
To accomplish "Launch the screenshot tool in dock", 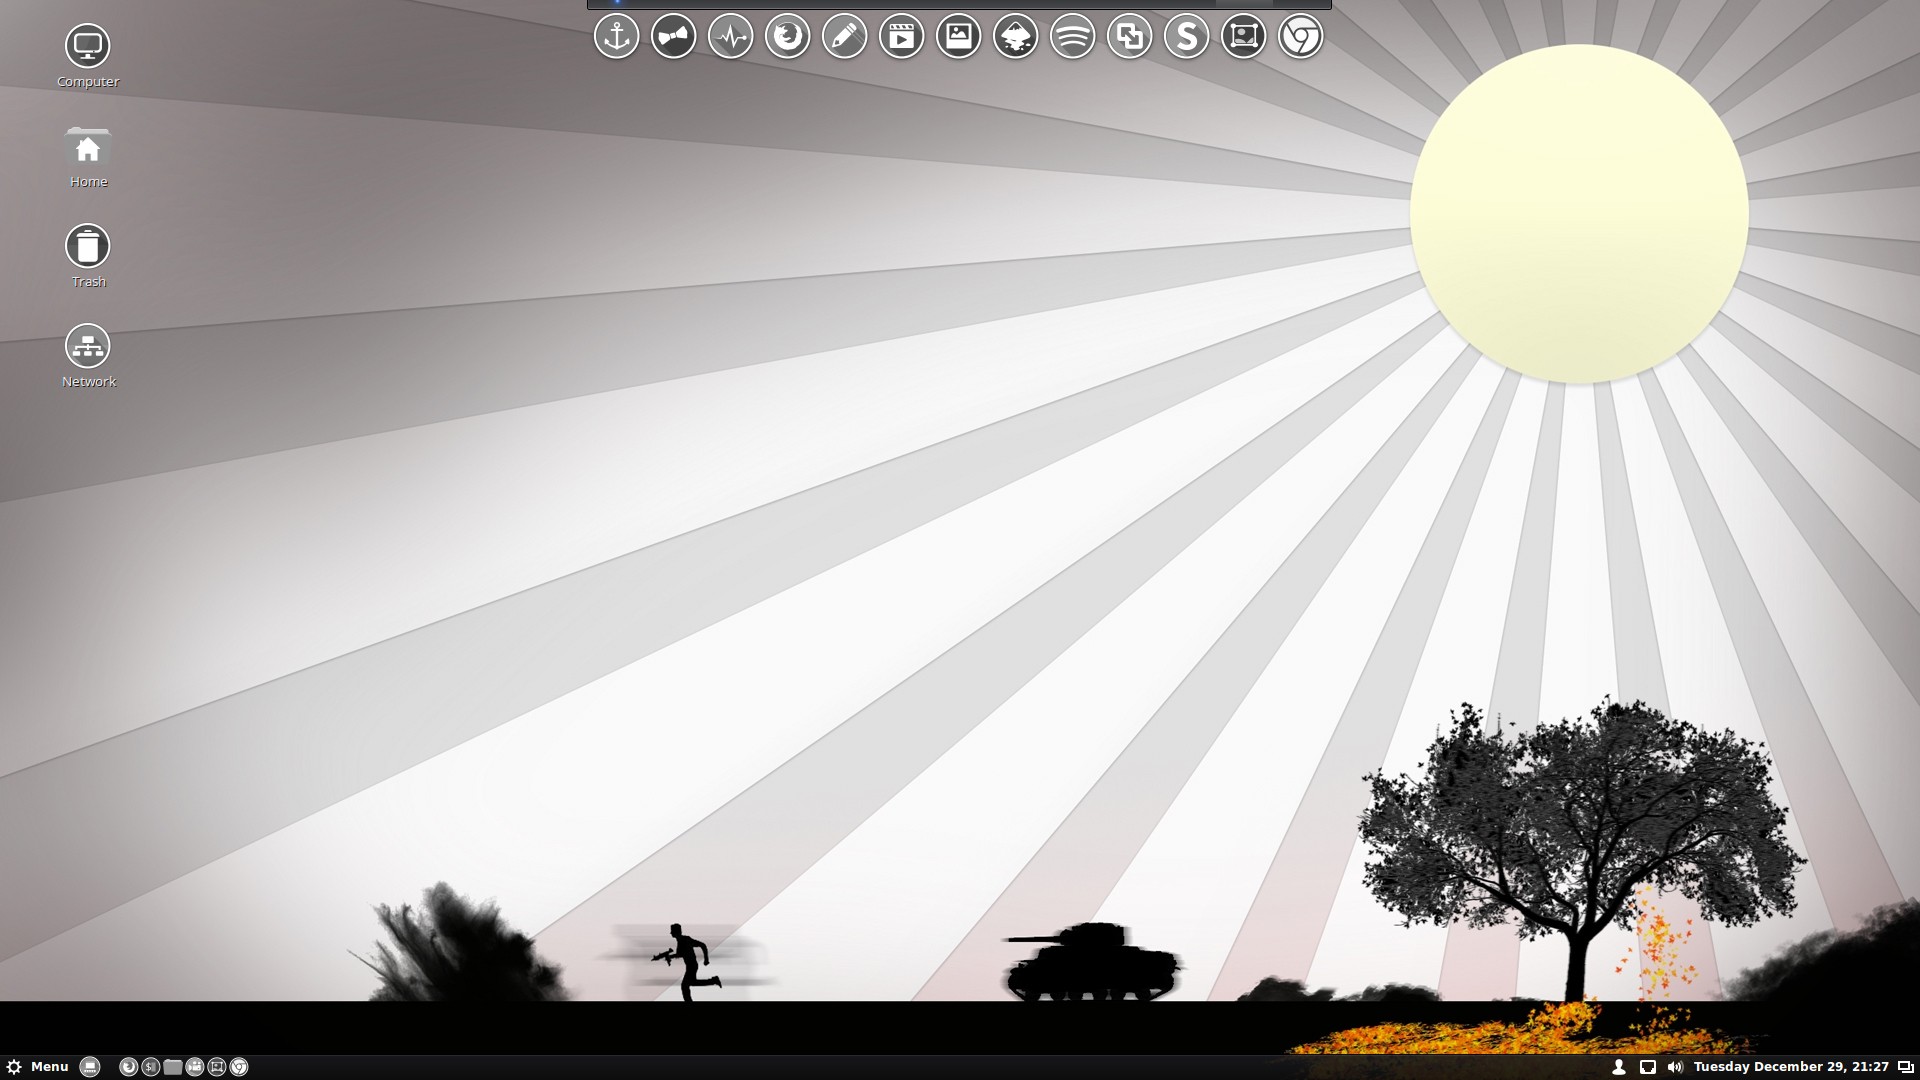I will [x=1243, y=37].
